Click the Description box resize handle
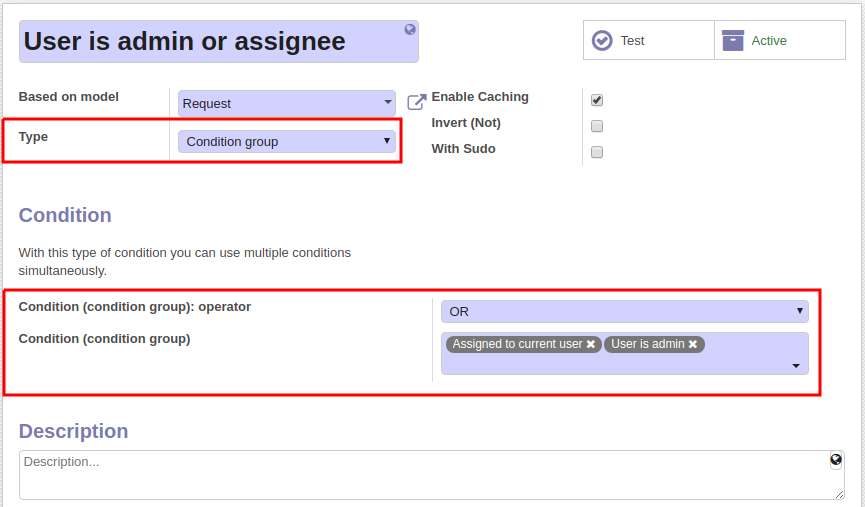 tap(839, 494)
